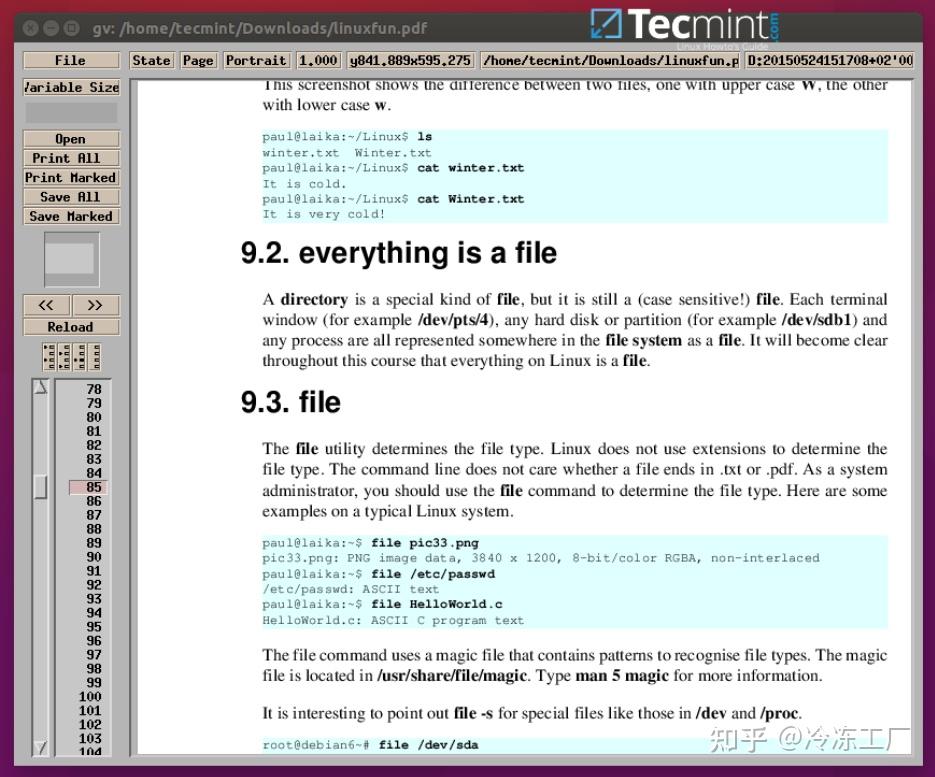Click the Save All button
Image resolution: width=935 pixels, height=777 pixels.
pyautogui.click(x=70, y=197)
